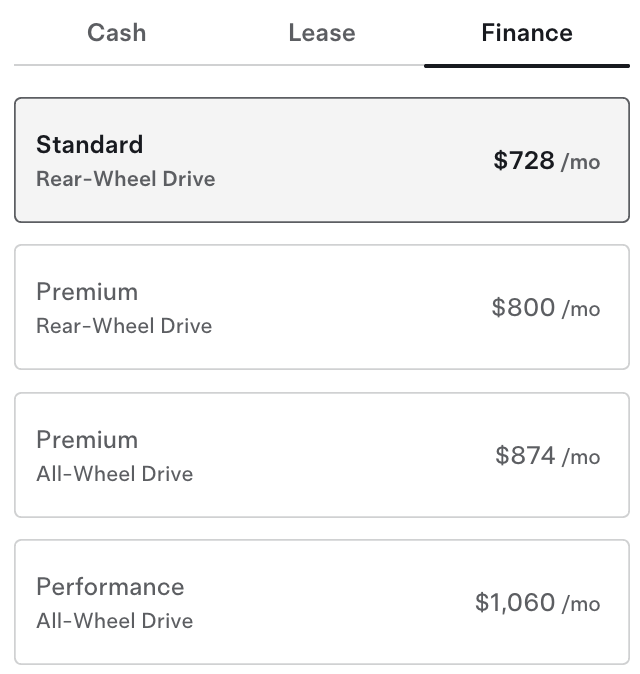This screenshot has width=640, height=674.
Task: Click the $1,060 /mo price
Action: [x=537, y=603]
